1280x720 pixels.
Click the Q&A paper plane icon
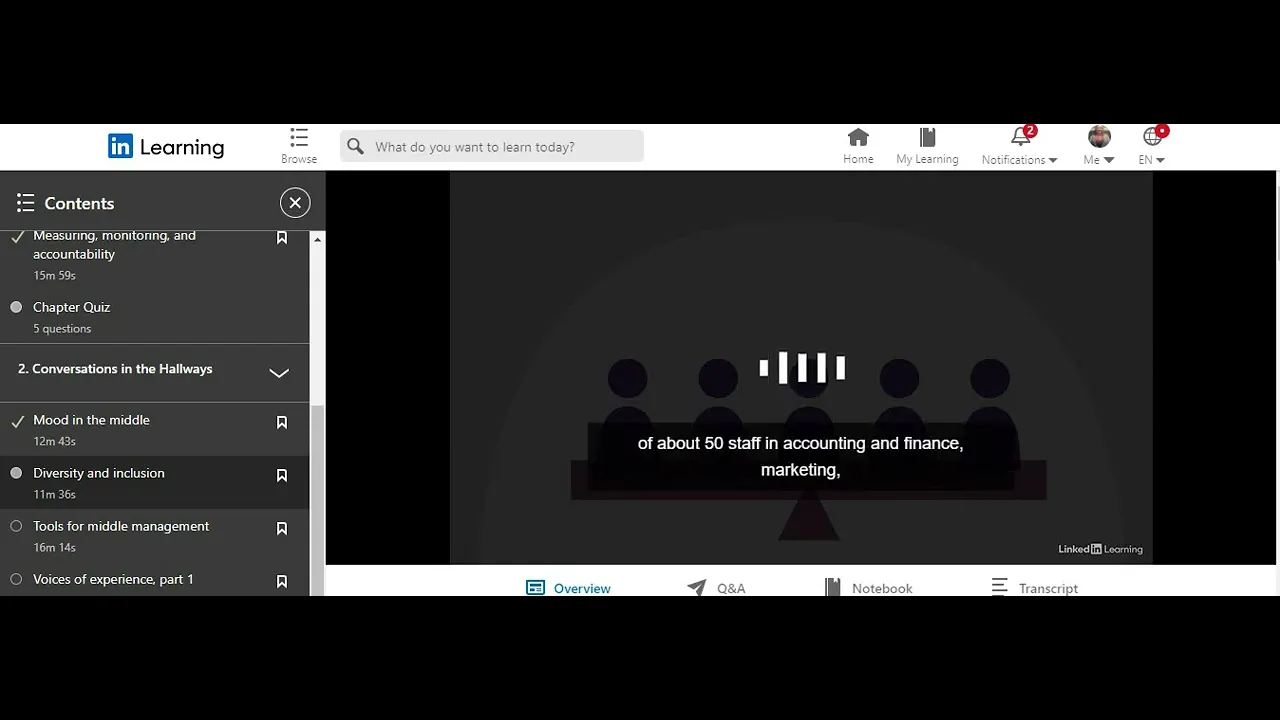tap(697, 588)
